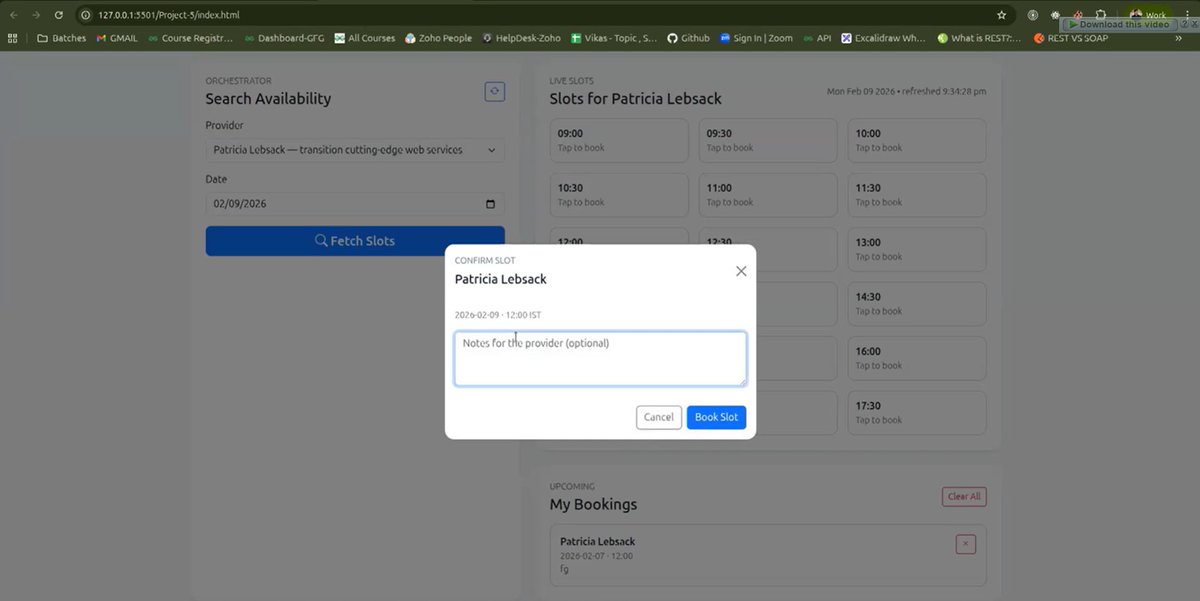
Task: Open the Zoho People bookmark
Action: pos(438,38)
